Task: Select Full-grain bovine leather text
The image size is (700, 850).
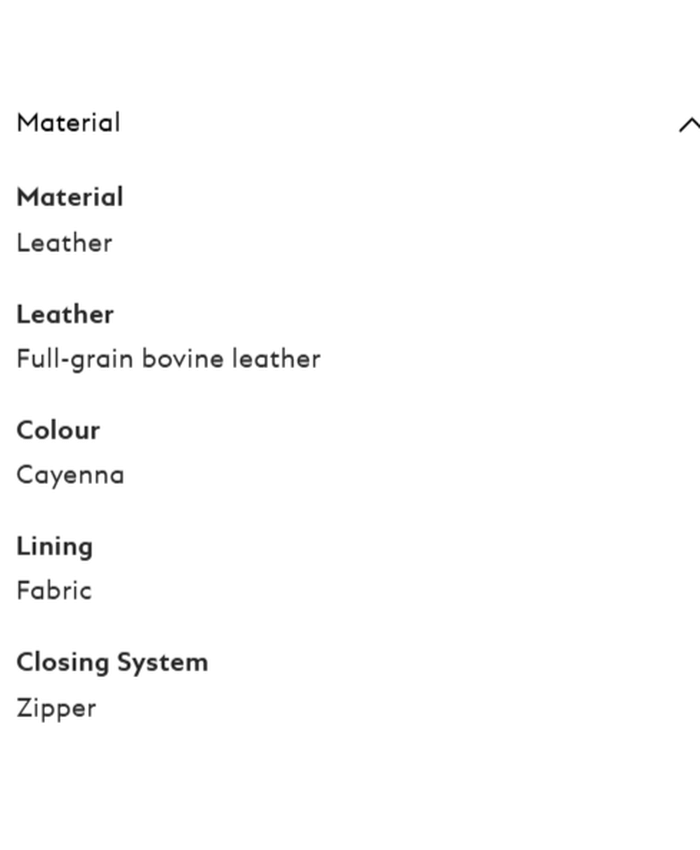Action: 168,359
